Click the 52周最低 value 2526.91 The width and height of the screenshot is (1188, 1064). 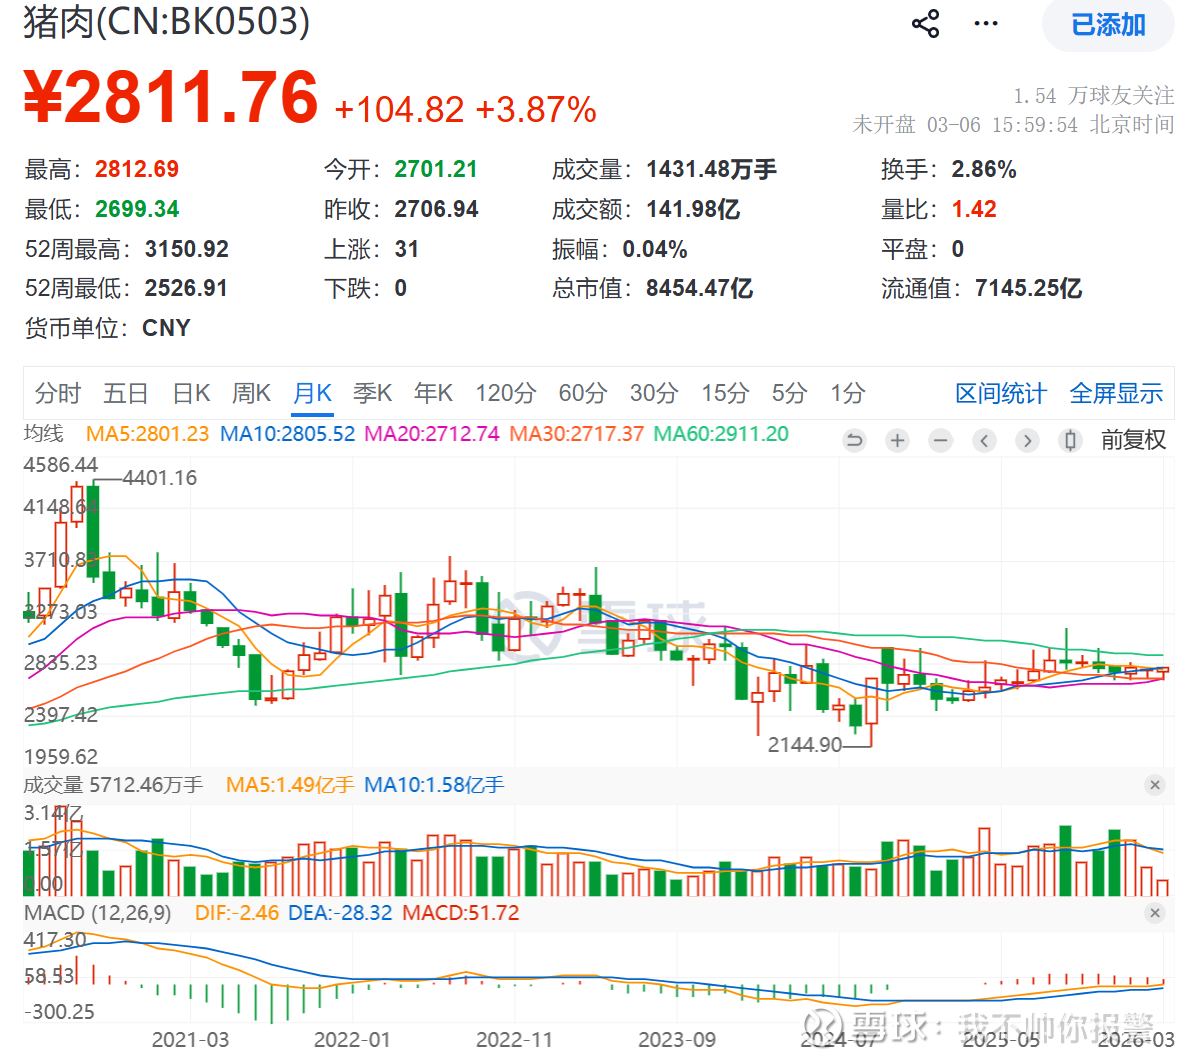(186, 289)
